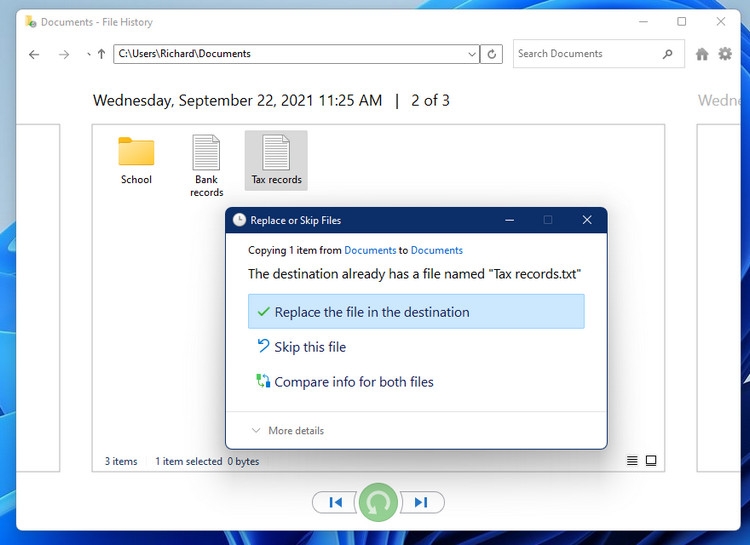Expand the address bar history dropdown
The height and width of the screenshot is (545, 750).
click(x=472, y=54)
